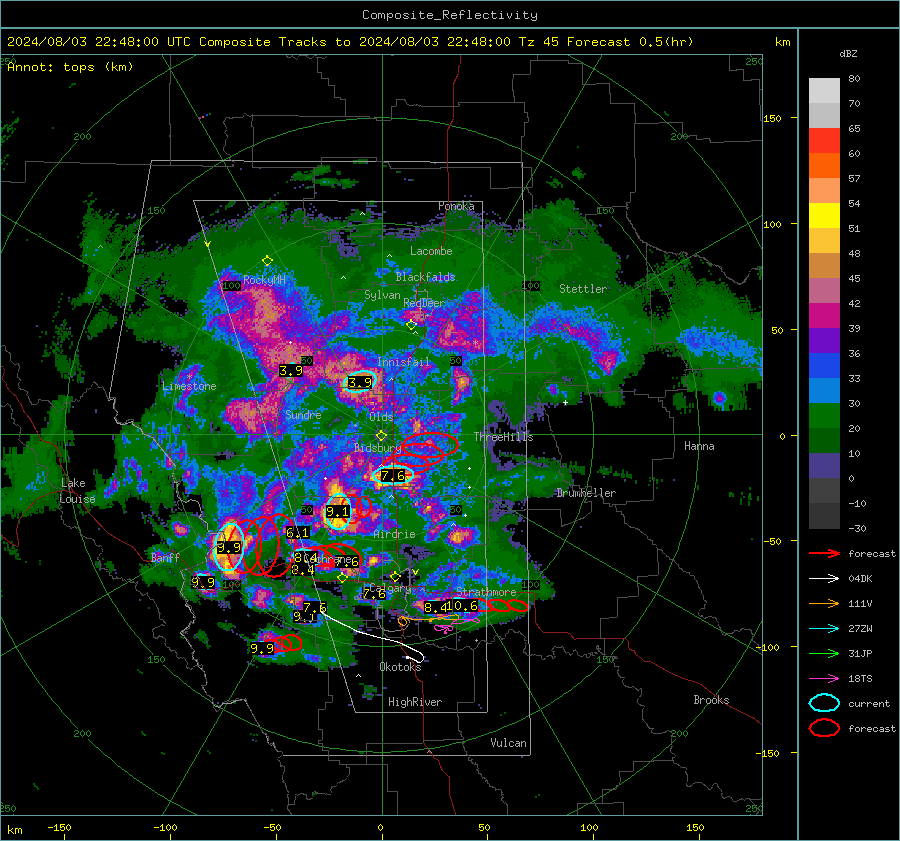Pick the green 31JP track arrow in legend
The height and width of the screenshot is (841, 900).
pyautogui.click(x=824, y=653)
